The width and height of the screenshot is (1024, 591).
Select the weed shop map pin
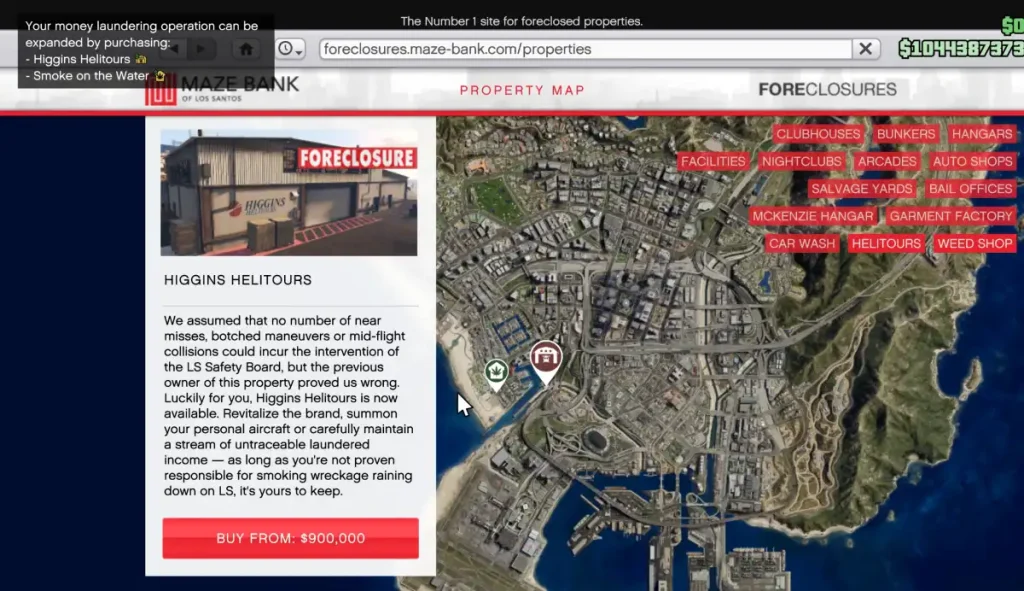(496, 375)
